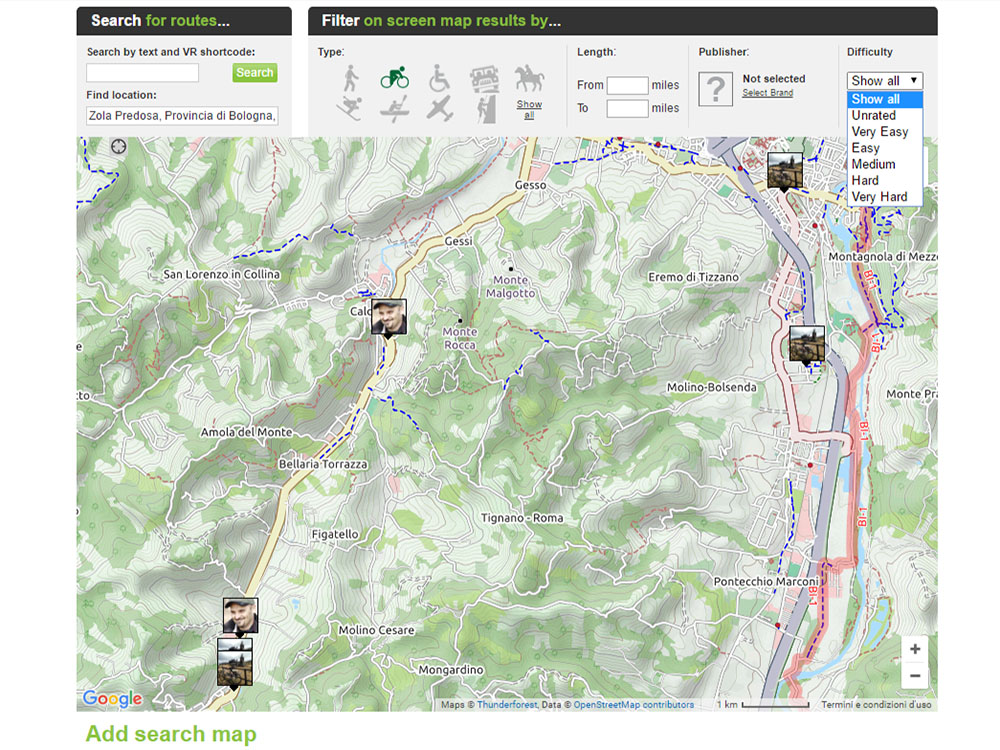Select the wheelchair accessible route icon
Viewport: 1000px width, 750px height.
coord(439,78)
